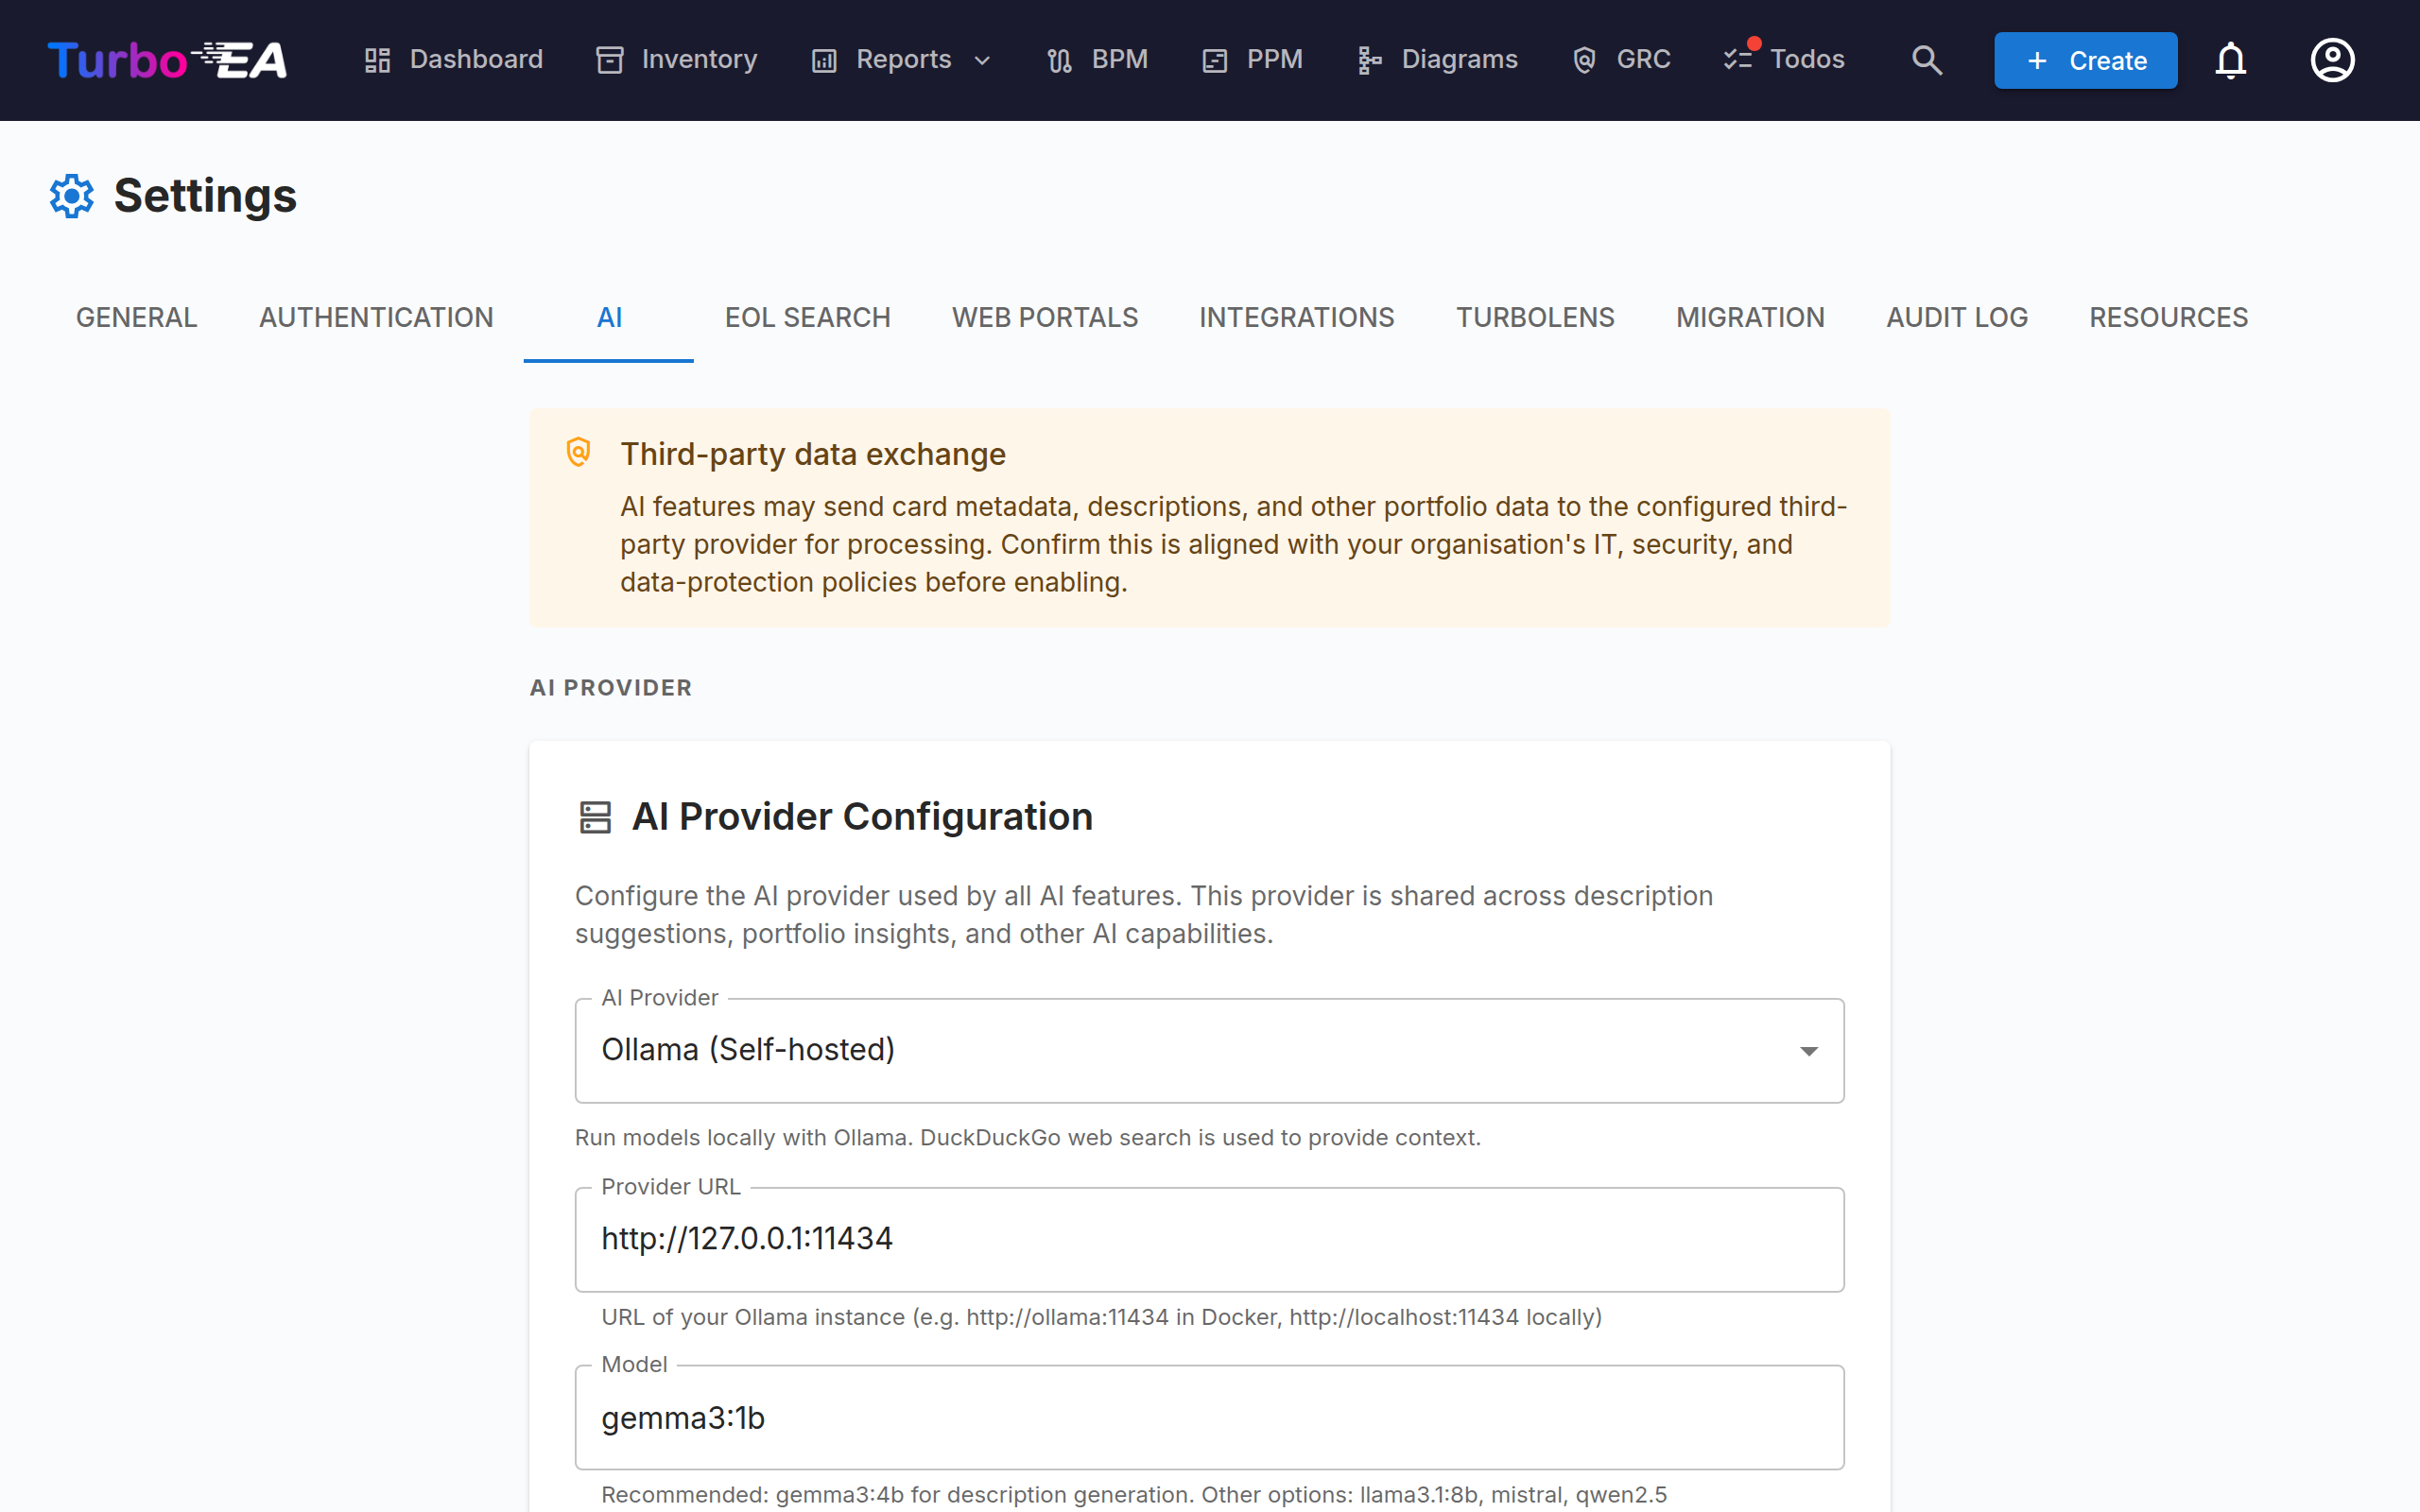
Task: Open the Web Portals tab
Action: (x=1045, y=317)
